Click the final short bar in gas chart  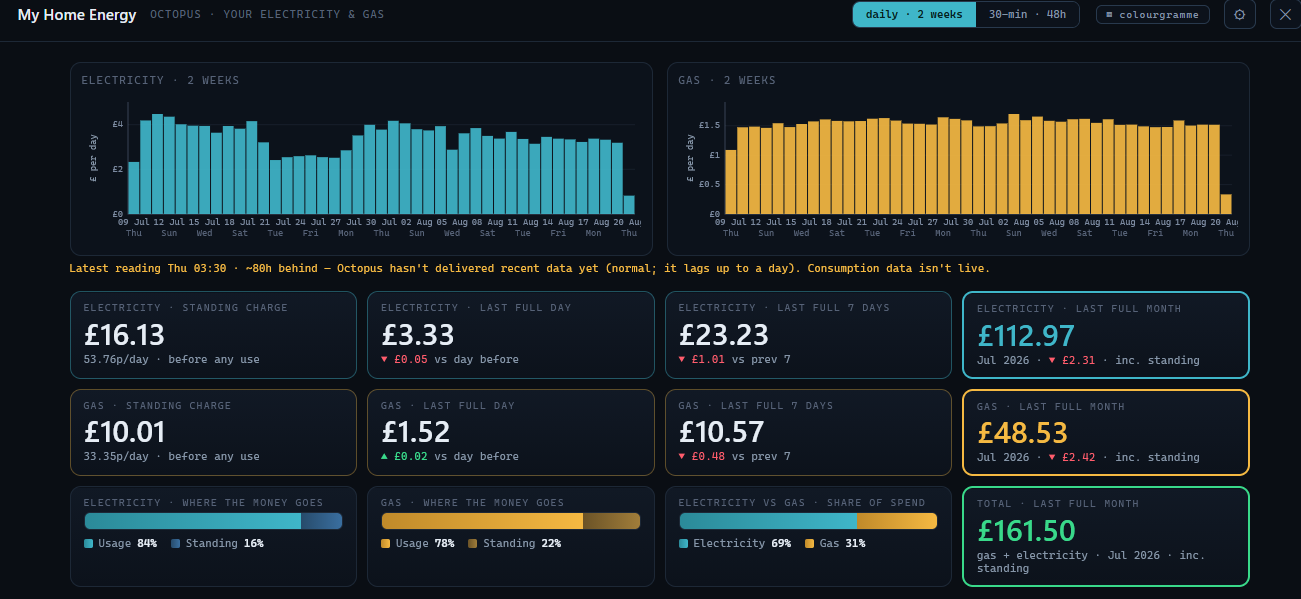[x=1226, y=204]
